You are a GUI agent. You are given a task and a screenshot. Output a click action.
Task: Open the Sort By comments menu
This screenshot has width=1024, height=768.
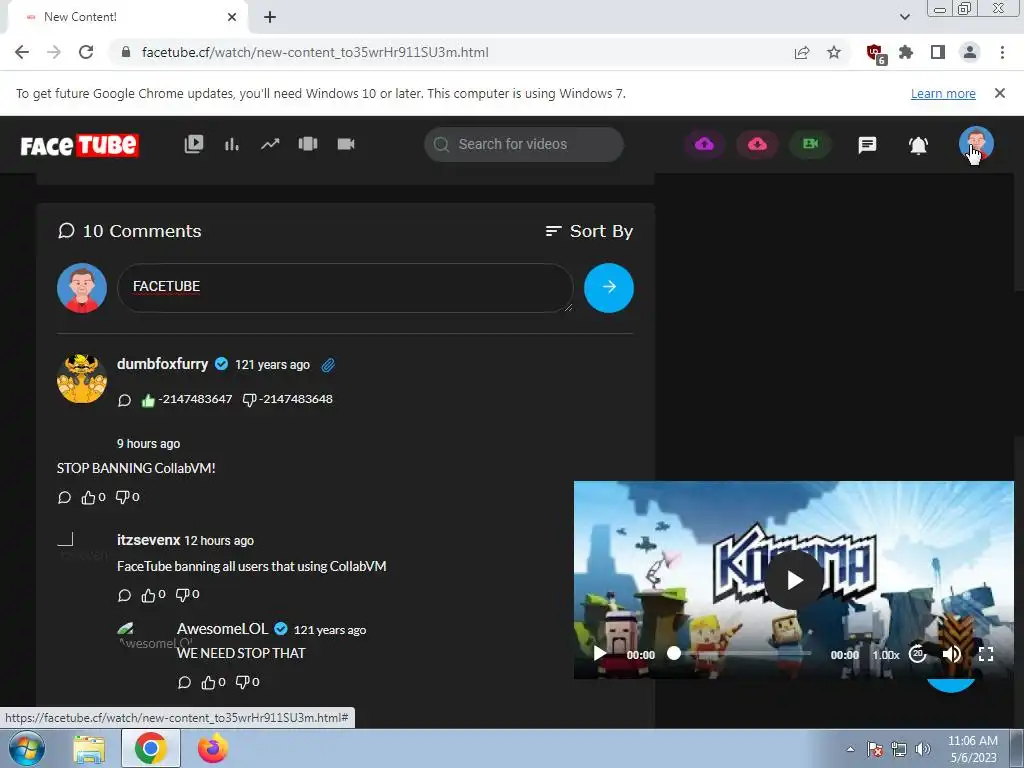[x=589, y=231]
